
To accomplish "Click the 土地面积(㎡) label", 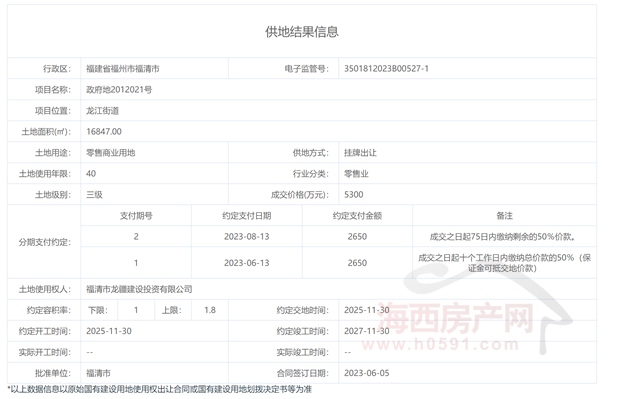I will (x=46, y=132).
